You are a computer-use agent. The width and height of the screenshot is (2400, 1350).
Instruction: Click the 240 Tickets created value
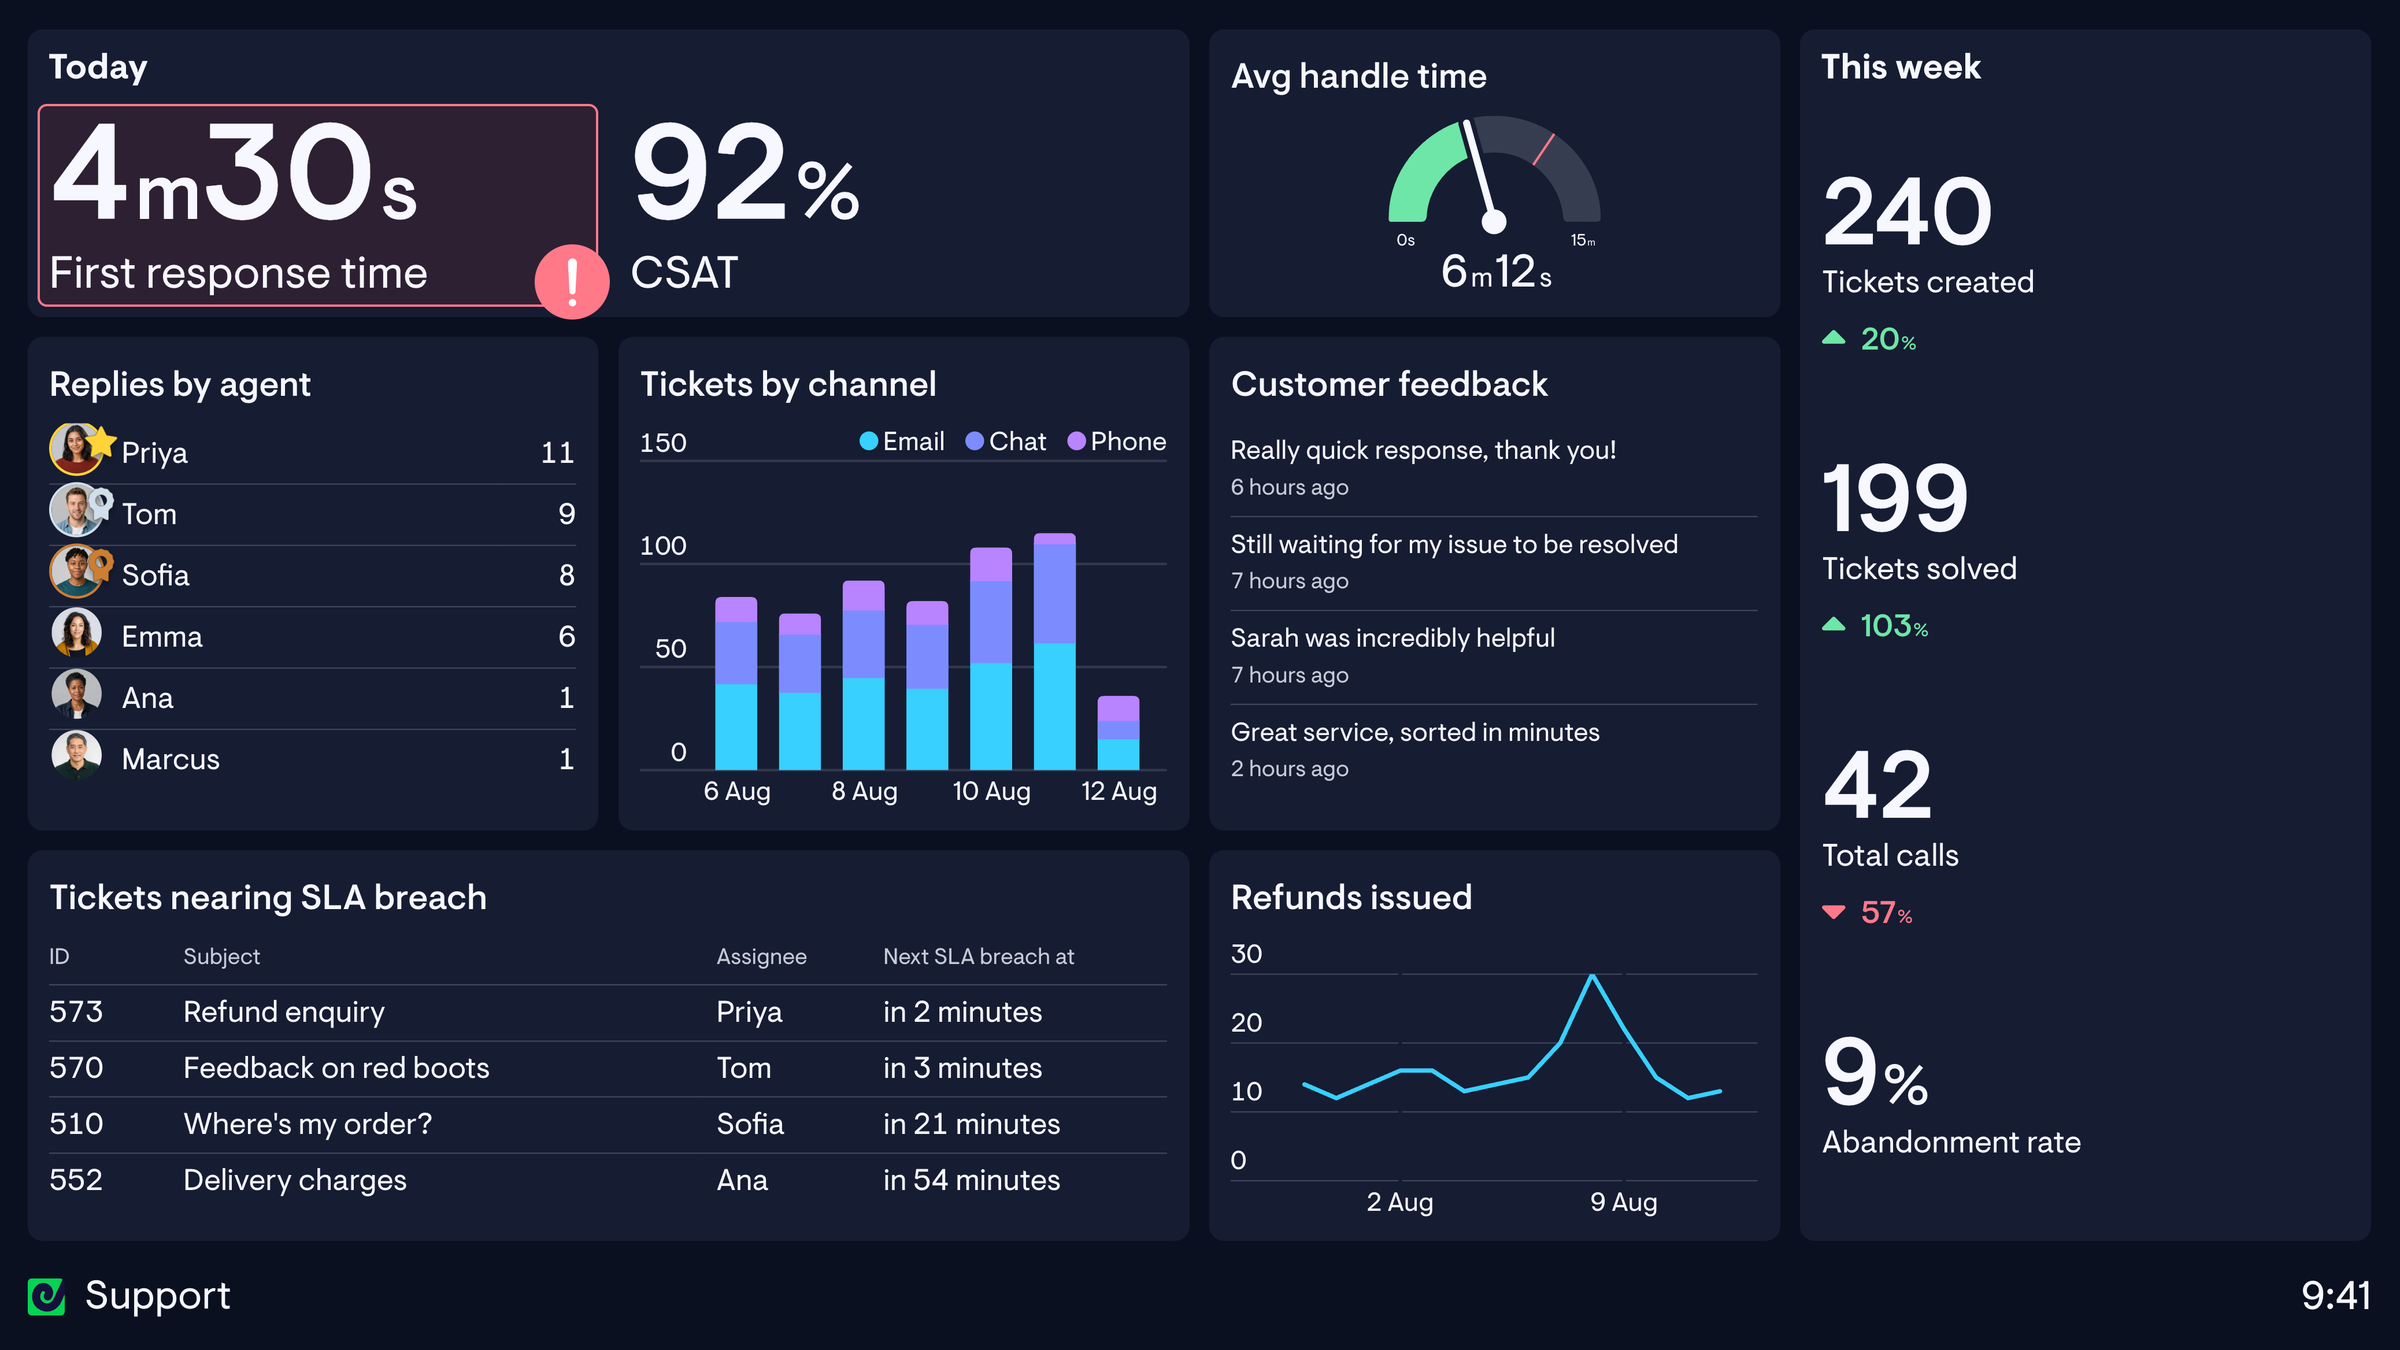point(1907,211)
